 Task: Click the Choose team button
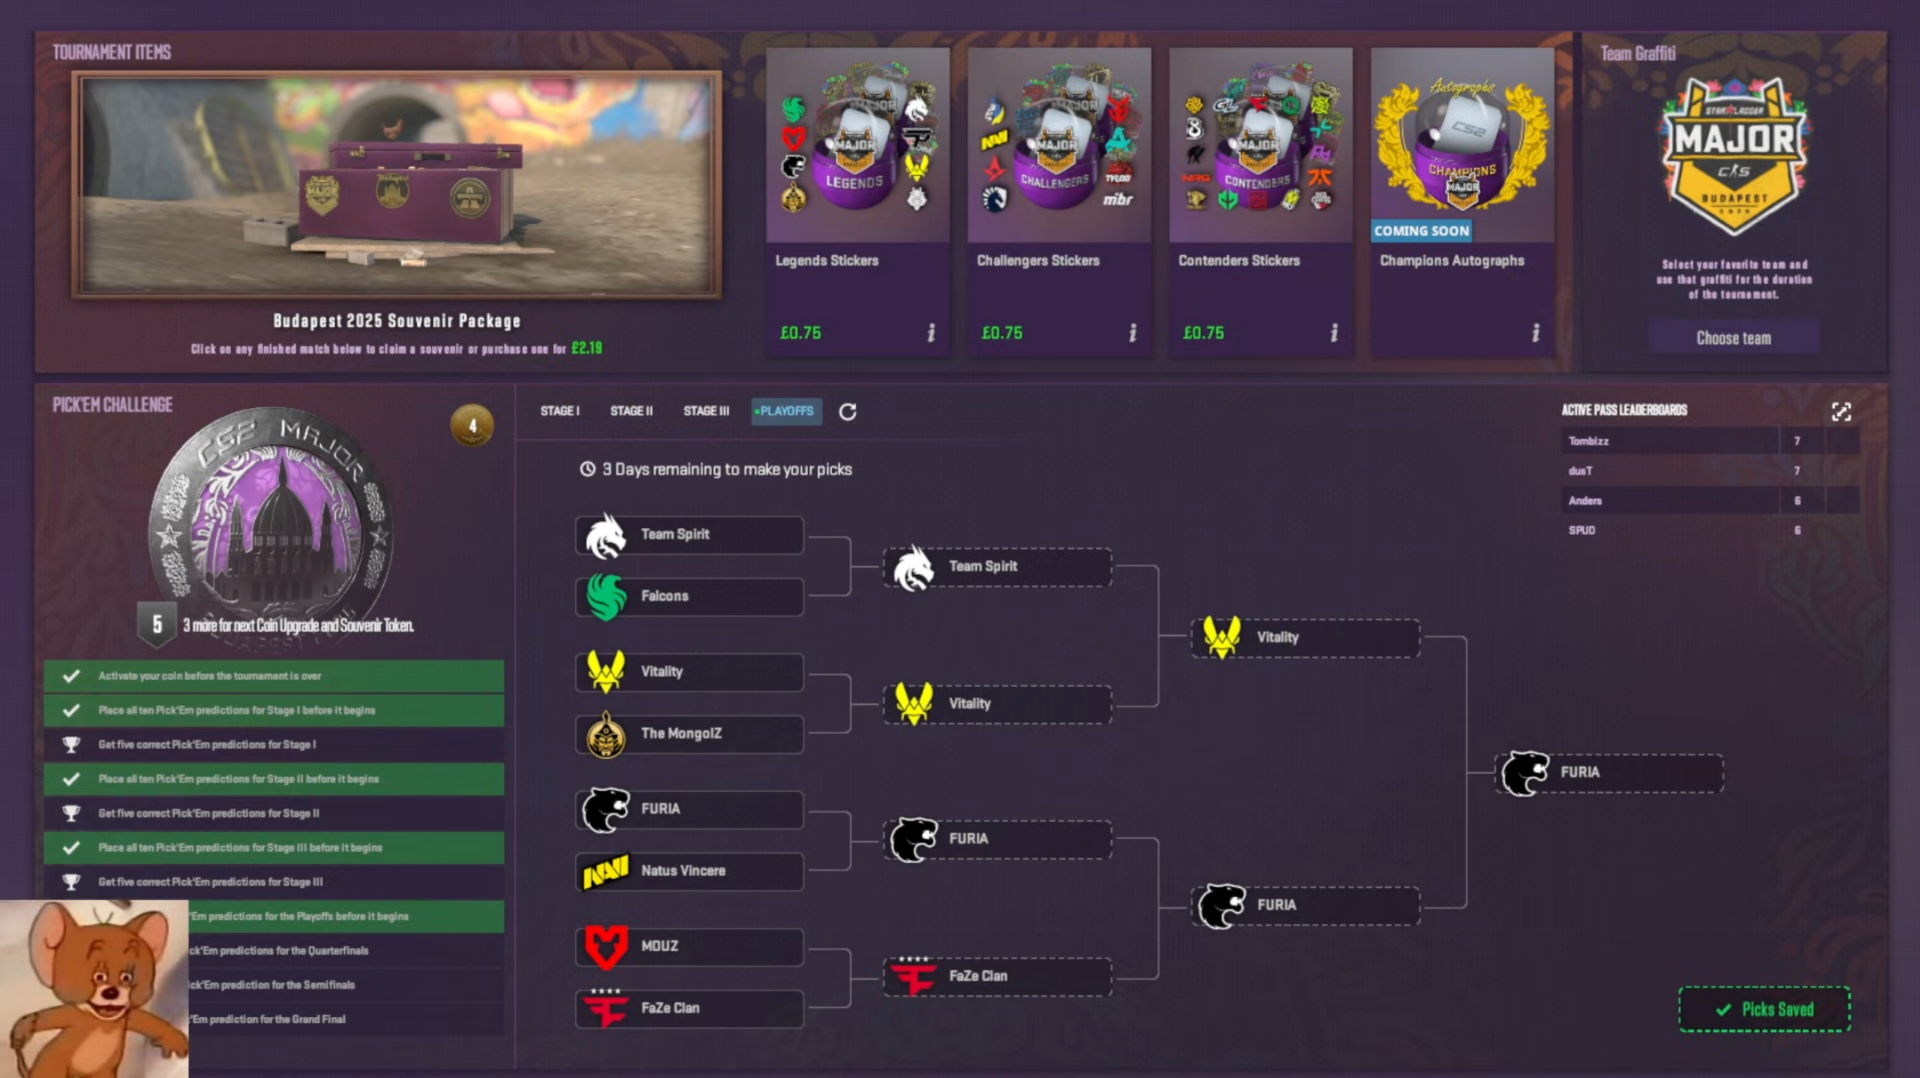click(1733, 338)
